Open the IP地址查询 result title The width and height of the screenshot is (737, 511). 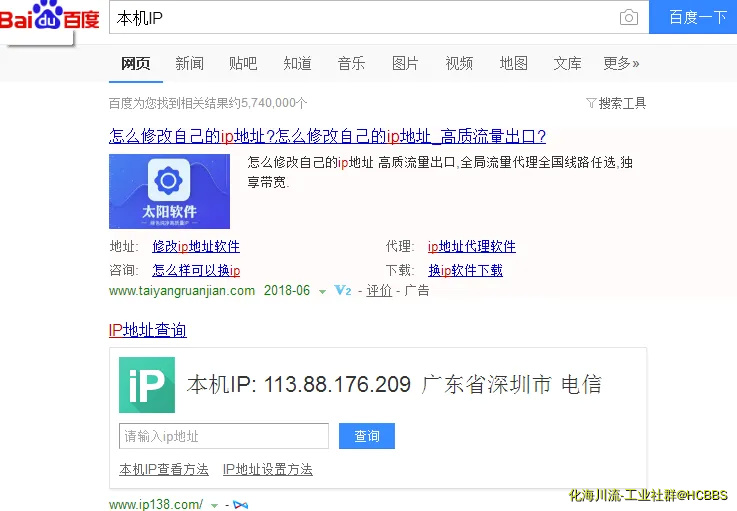click(147, 330)
